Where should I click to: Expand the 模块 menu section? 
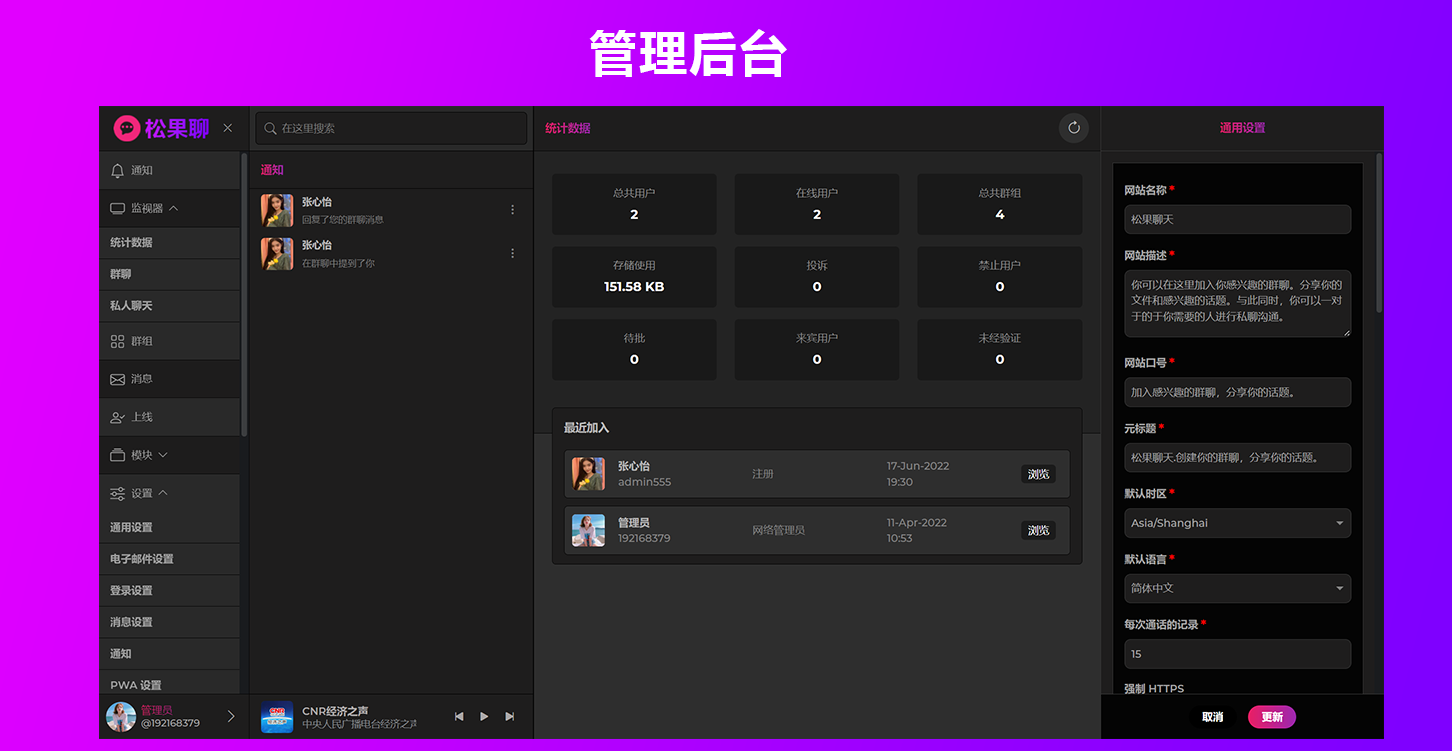coord(170,455)
